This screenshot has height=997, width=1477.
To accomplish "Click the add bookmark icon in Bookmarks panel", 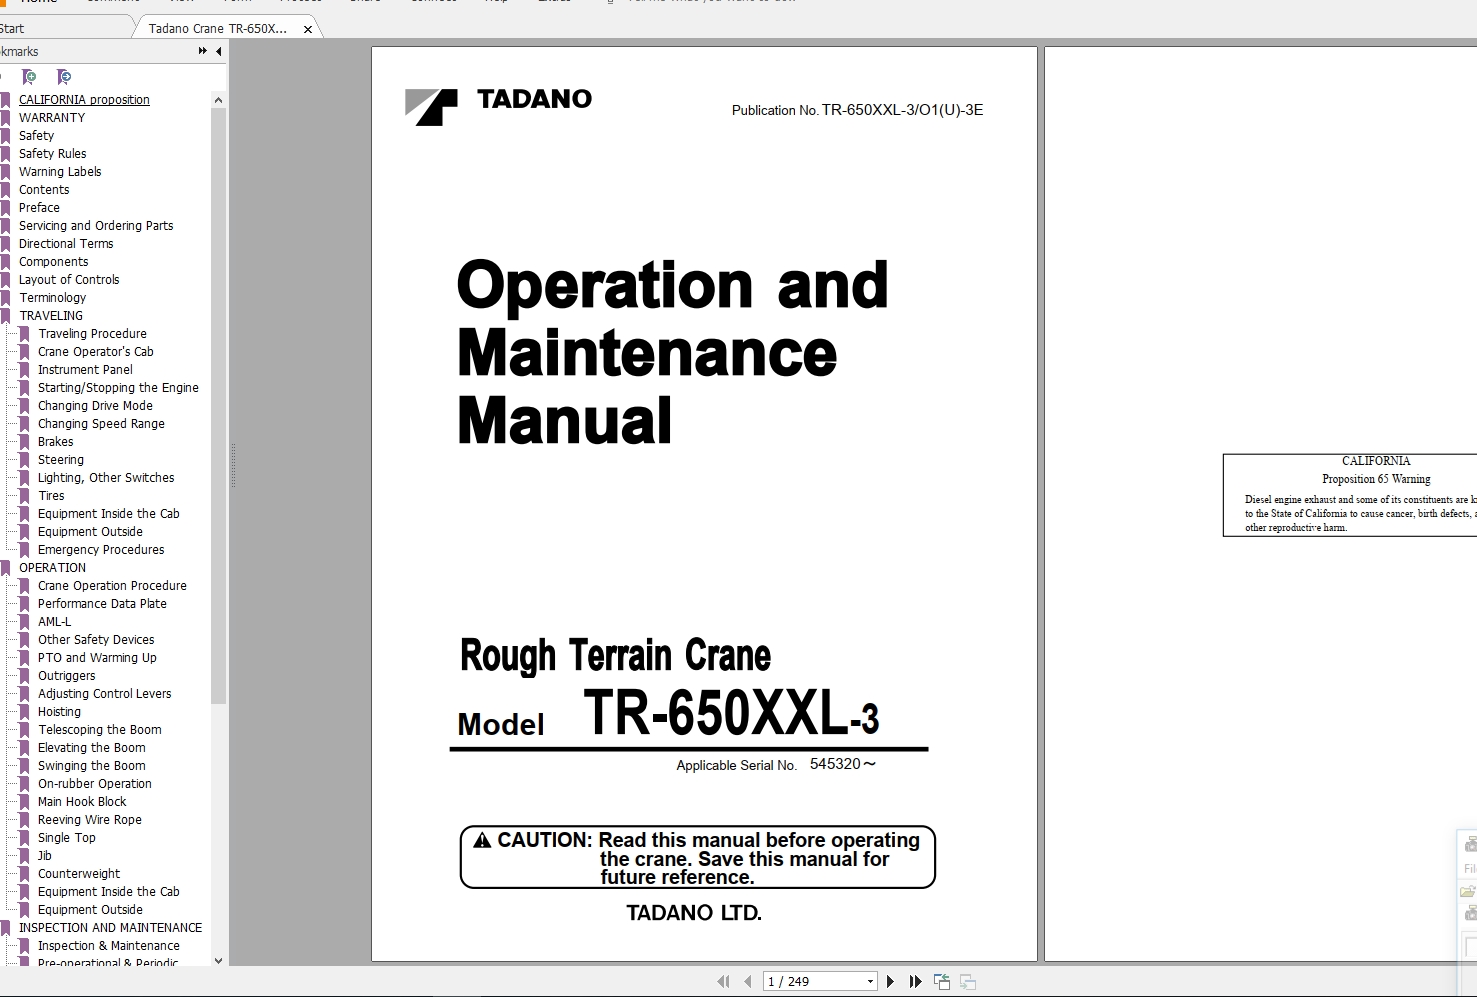I will (29, 76).
